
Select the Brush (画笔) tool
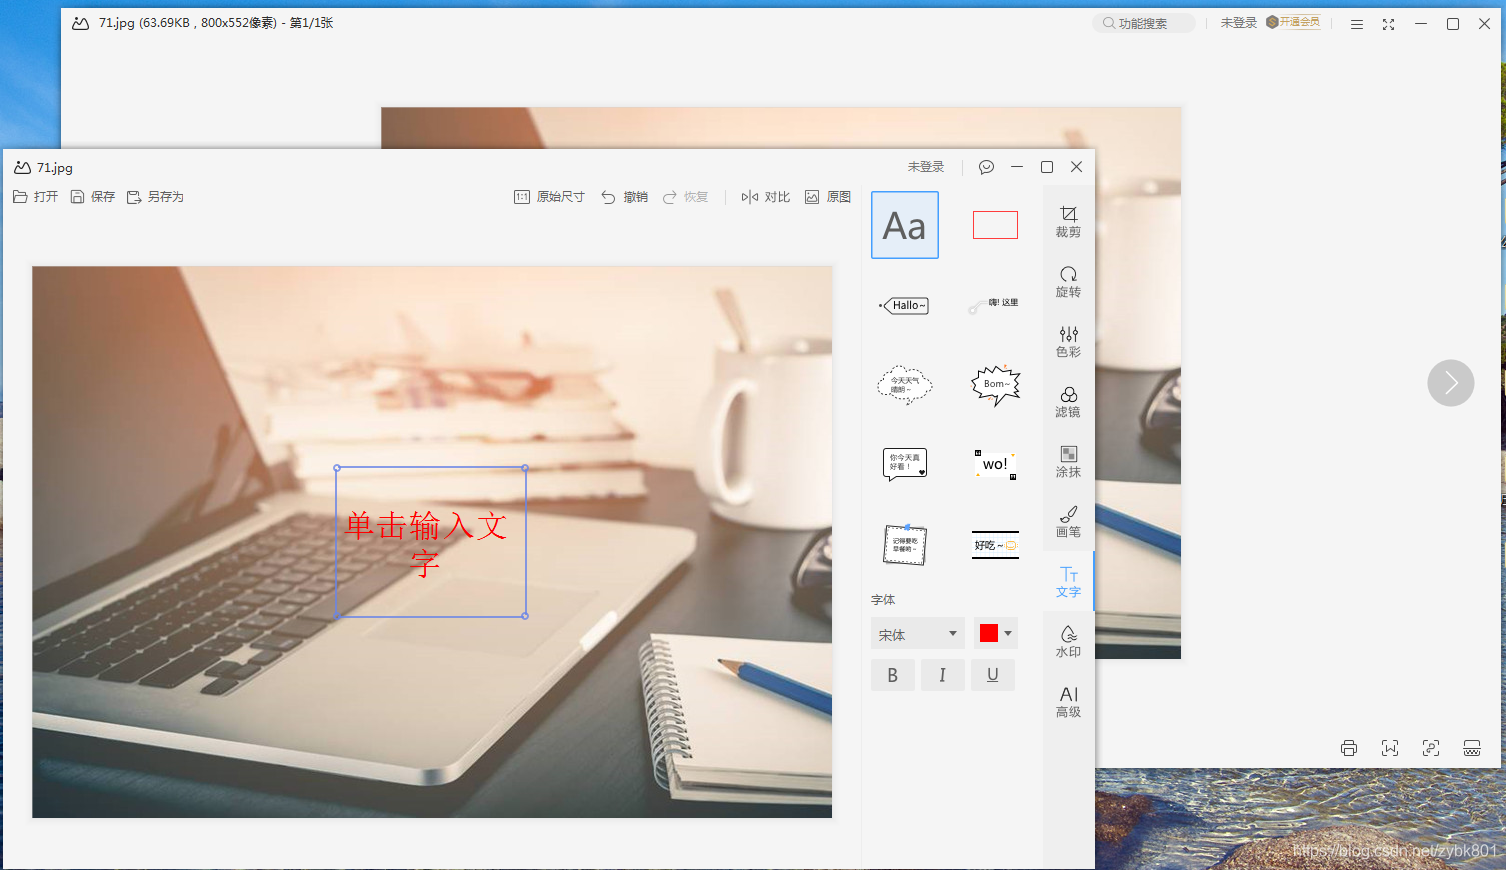[1068, 522]
